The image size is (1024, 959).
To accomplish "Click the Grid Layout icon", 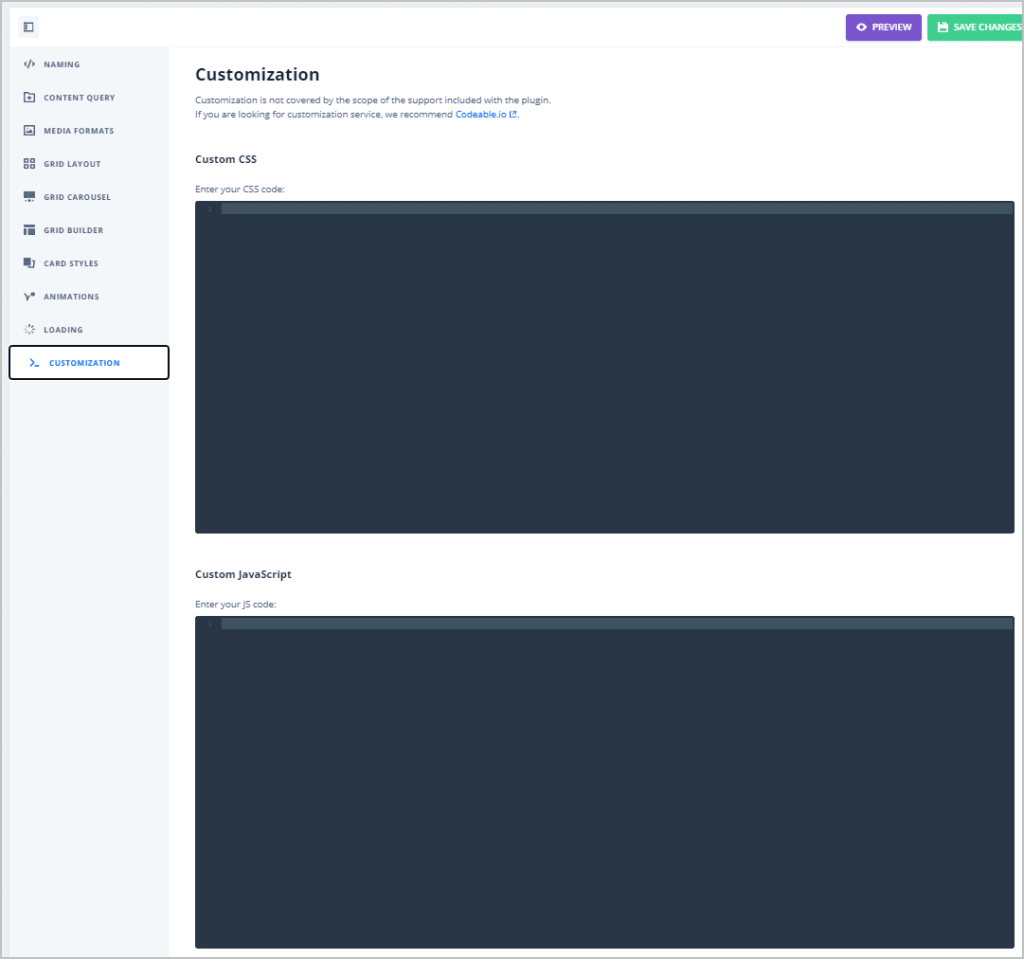I will [x=29, y=163].
